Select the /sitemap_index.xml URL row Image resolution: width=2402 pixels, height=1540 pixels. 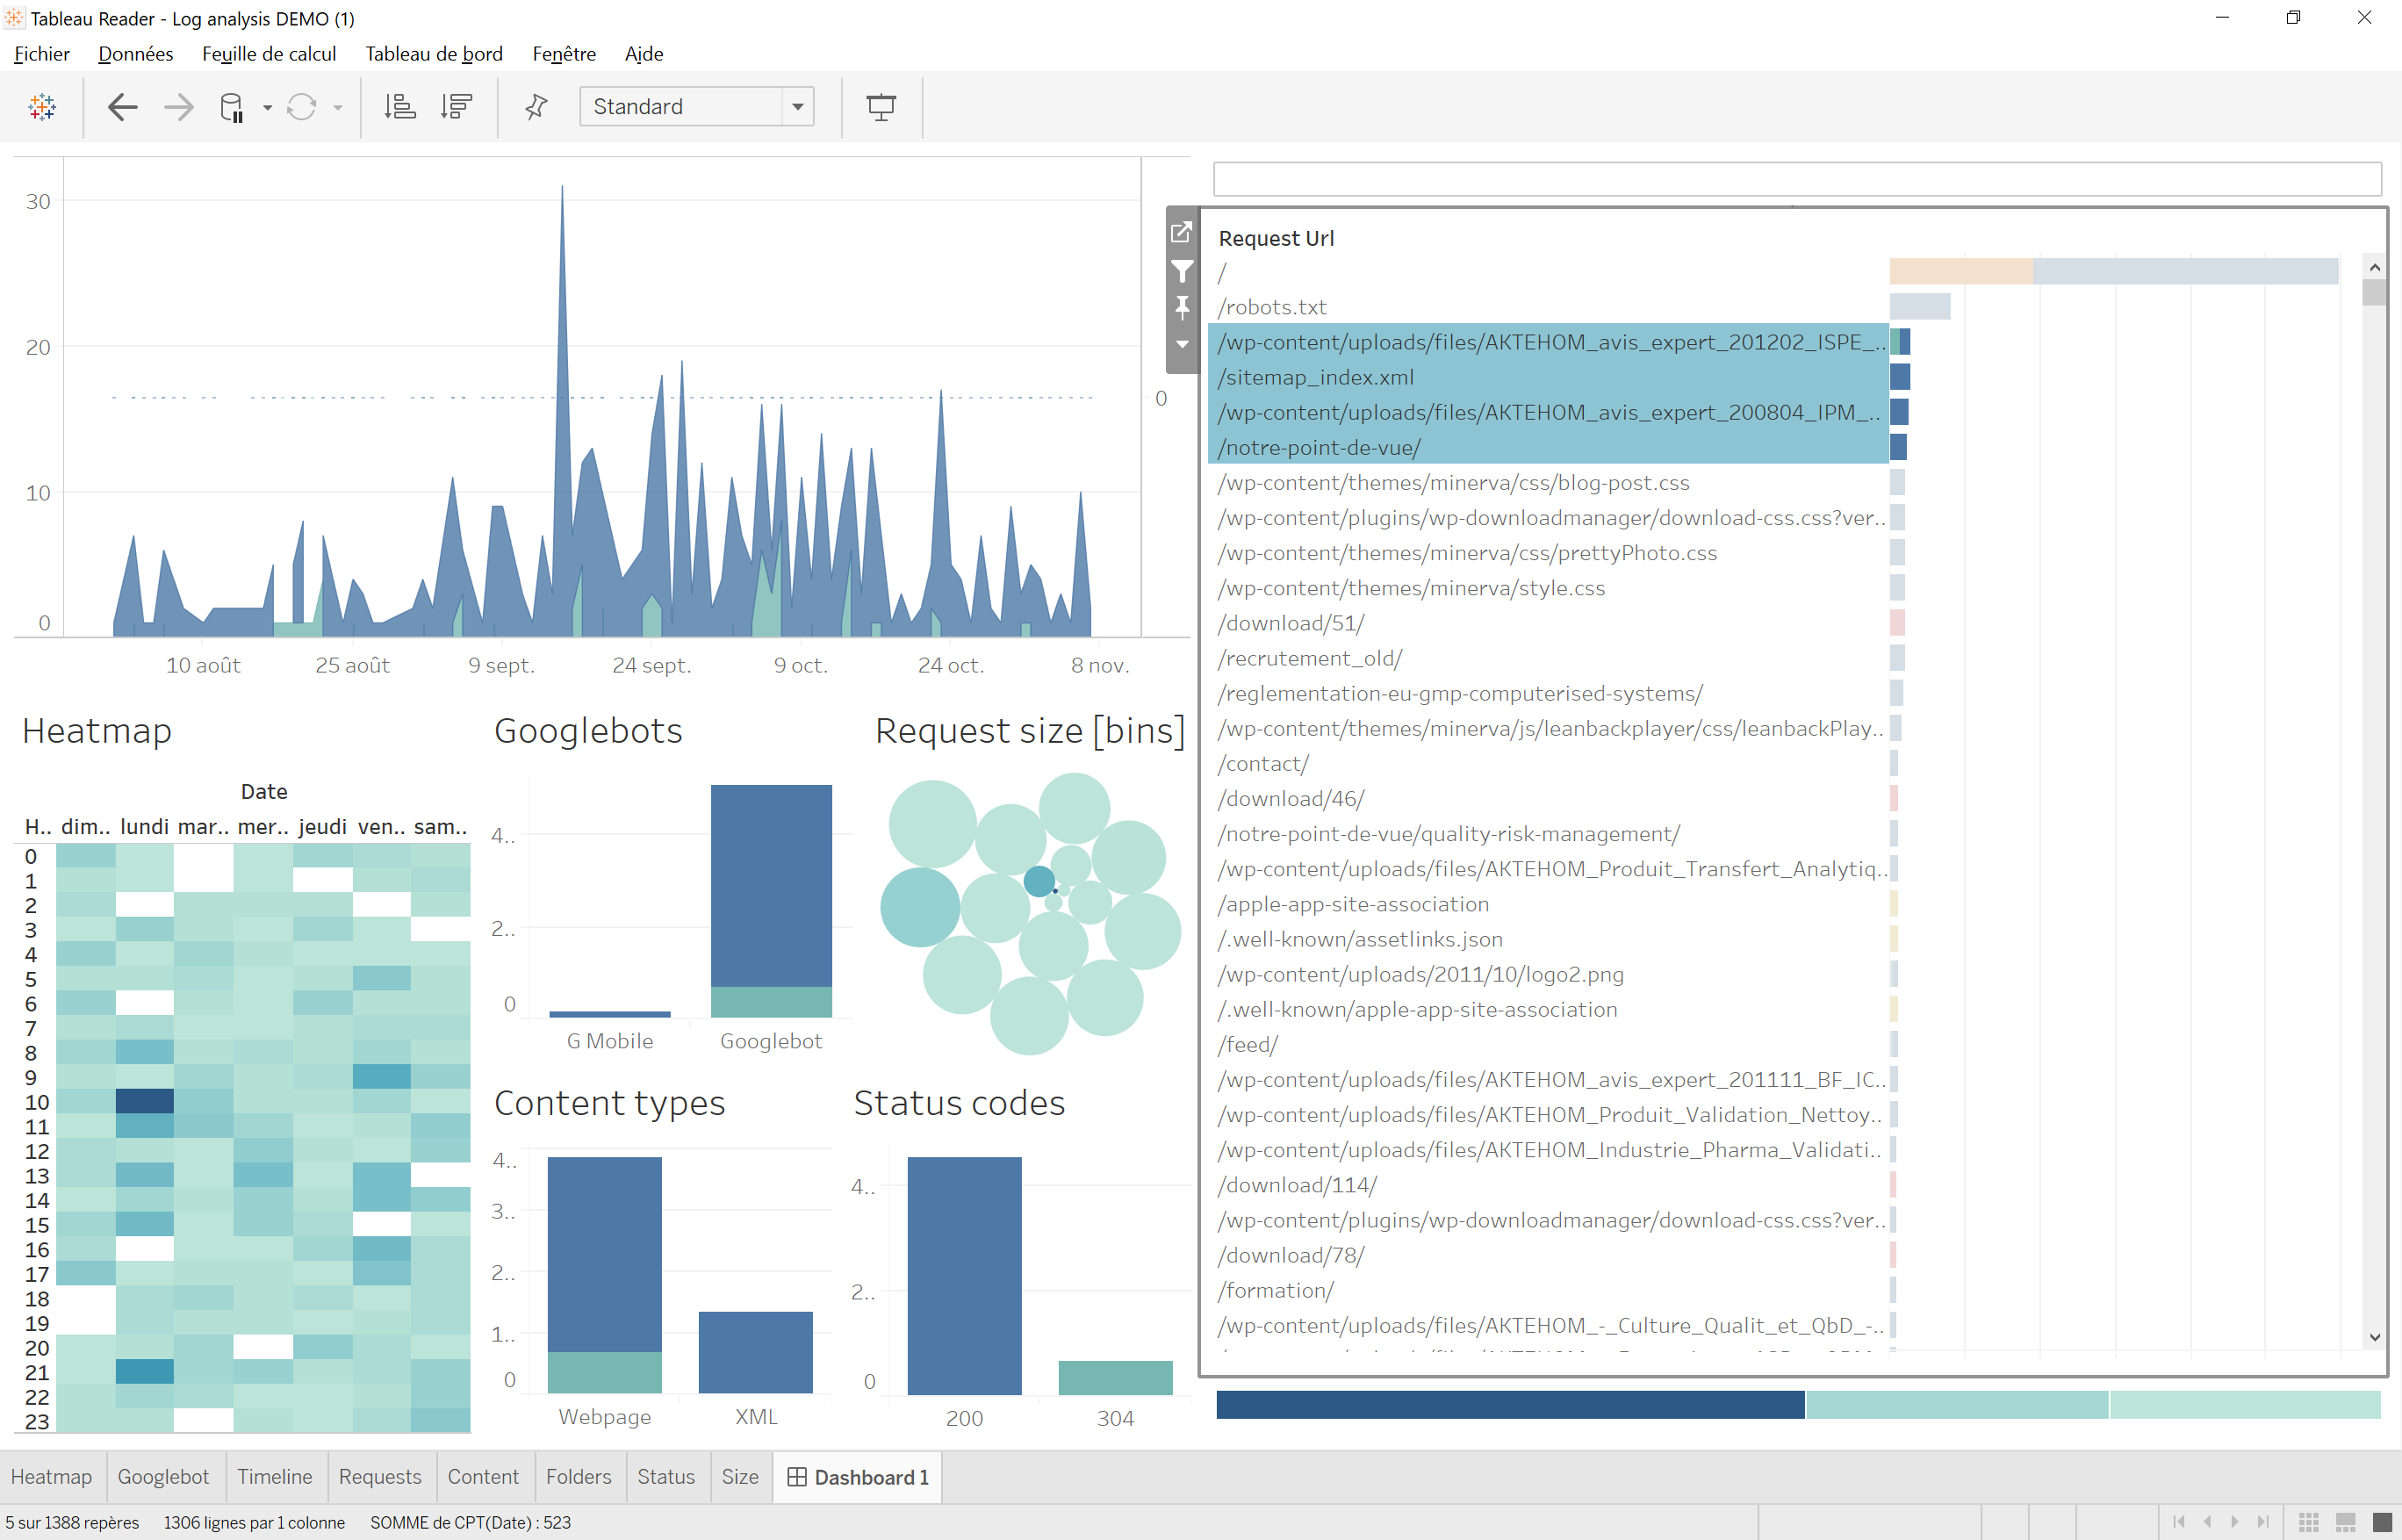[1315, 377]
